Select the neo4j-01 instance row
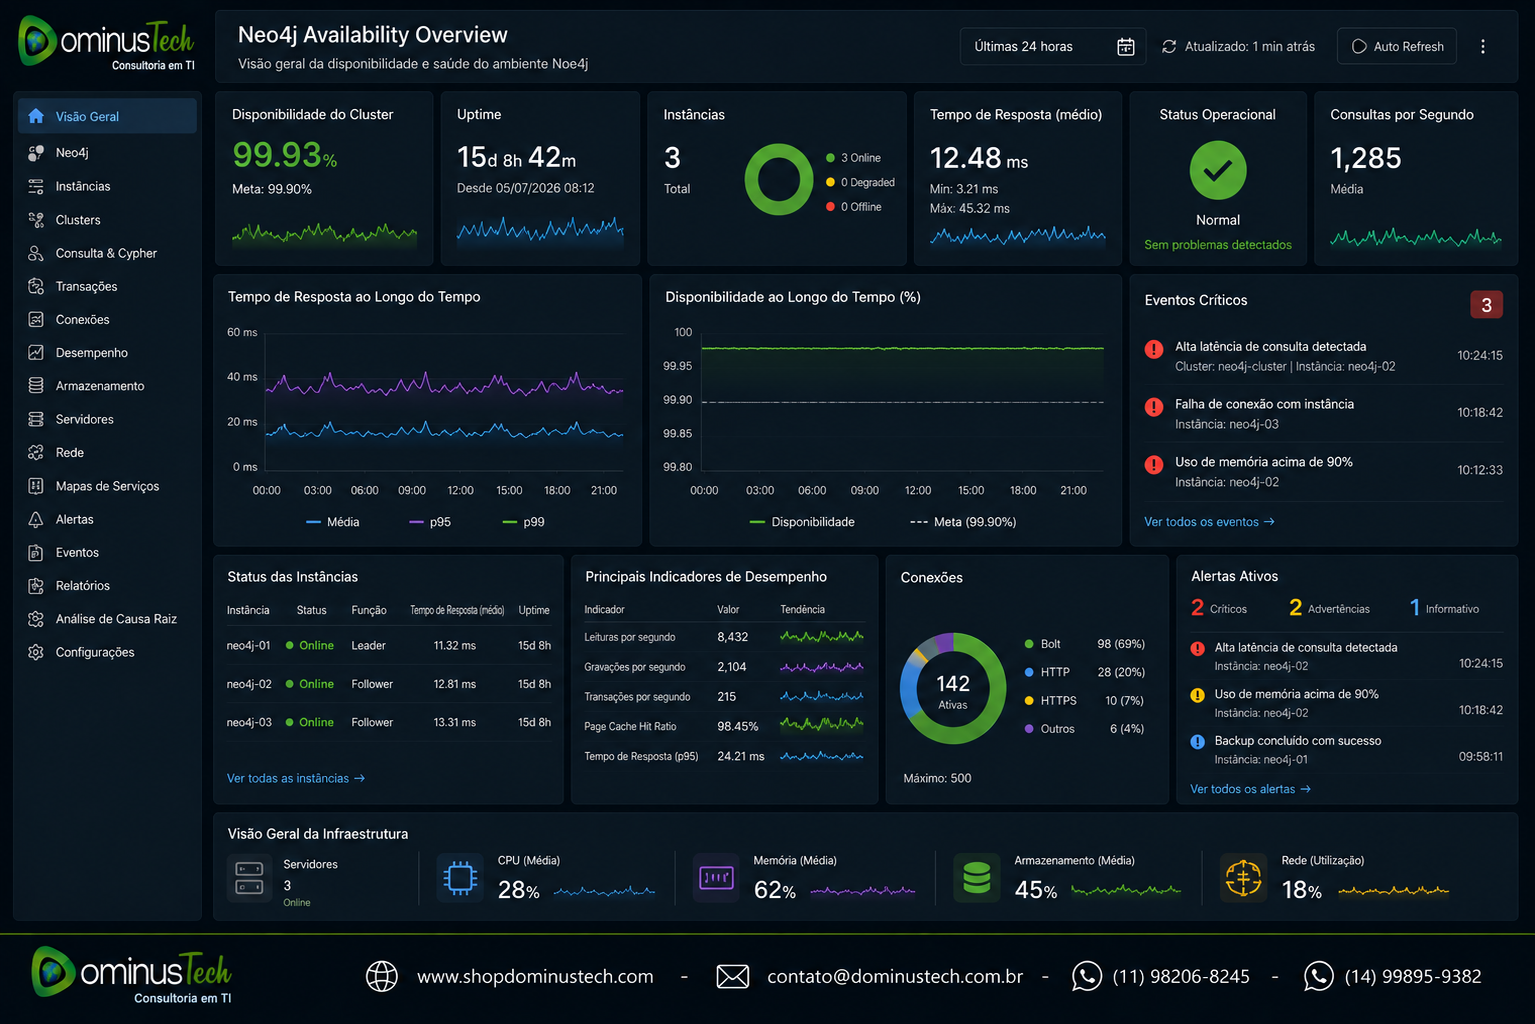This screenshot has height=1024, width=1535. pyautogui.click(x=389, y=646)
